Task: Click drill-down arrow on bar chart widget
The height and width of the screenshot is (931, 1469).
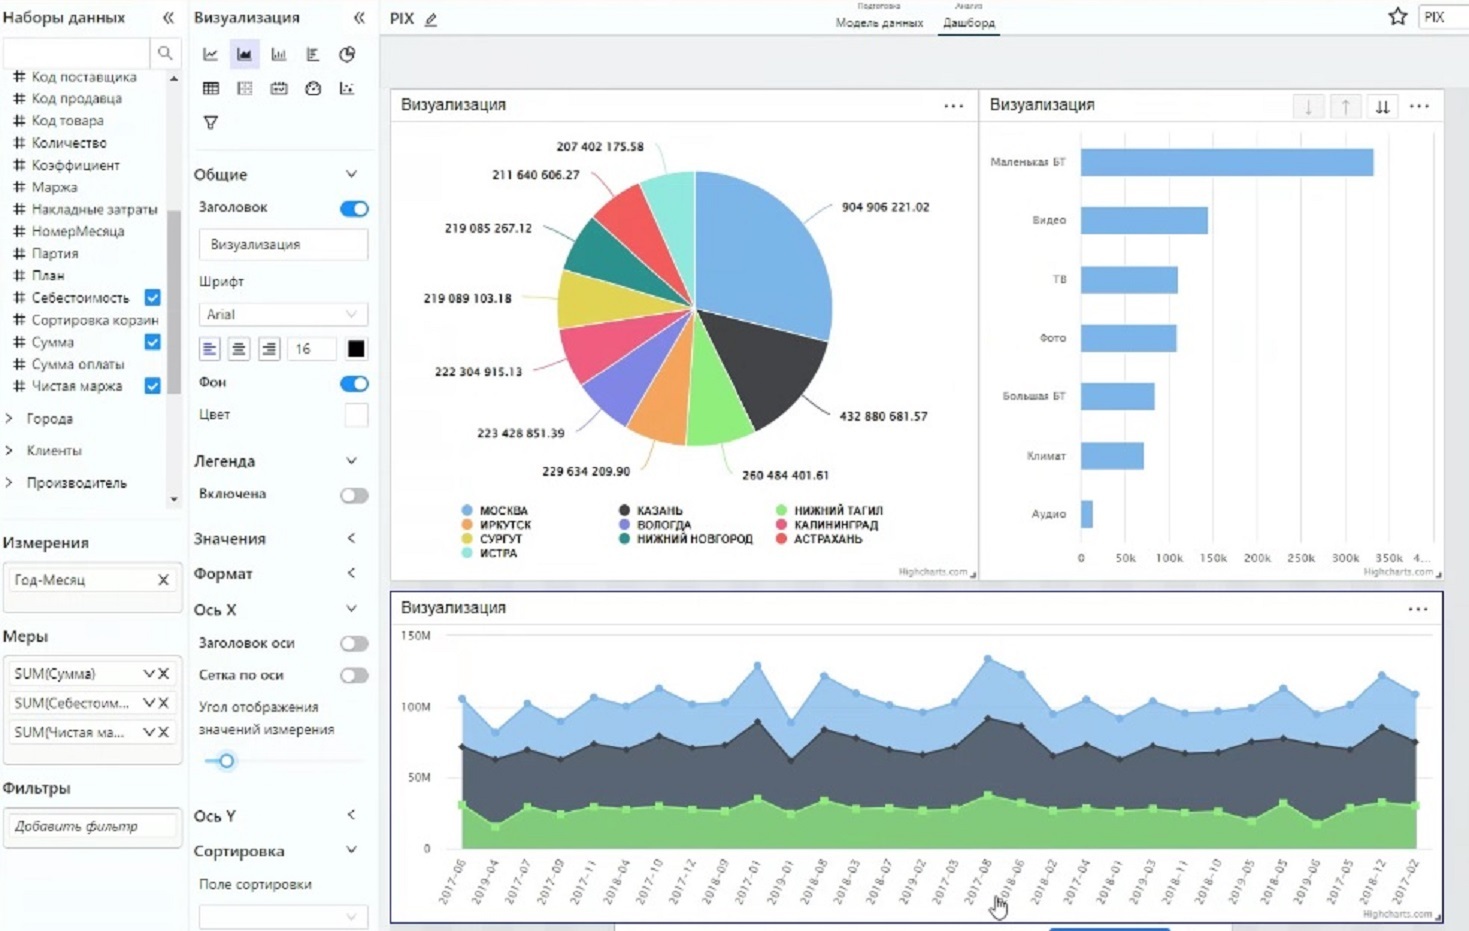Action: (1308, 106)
